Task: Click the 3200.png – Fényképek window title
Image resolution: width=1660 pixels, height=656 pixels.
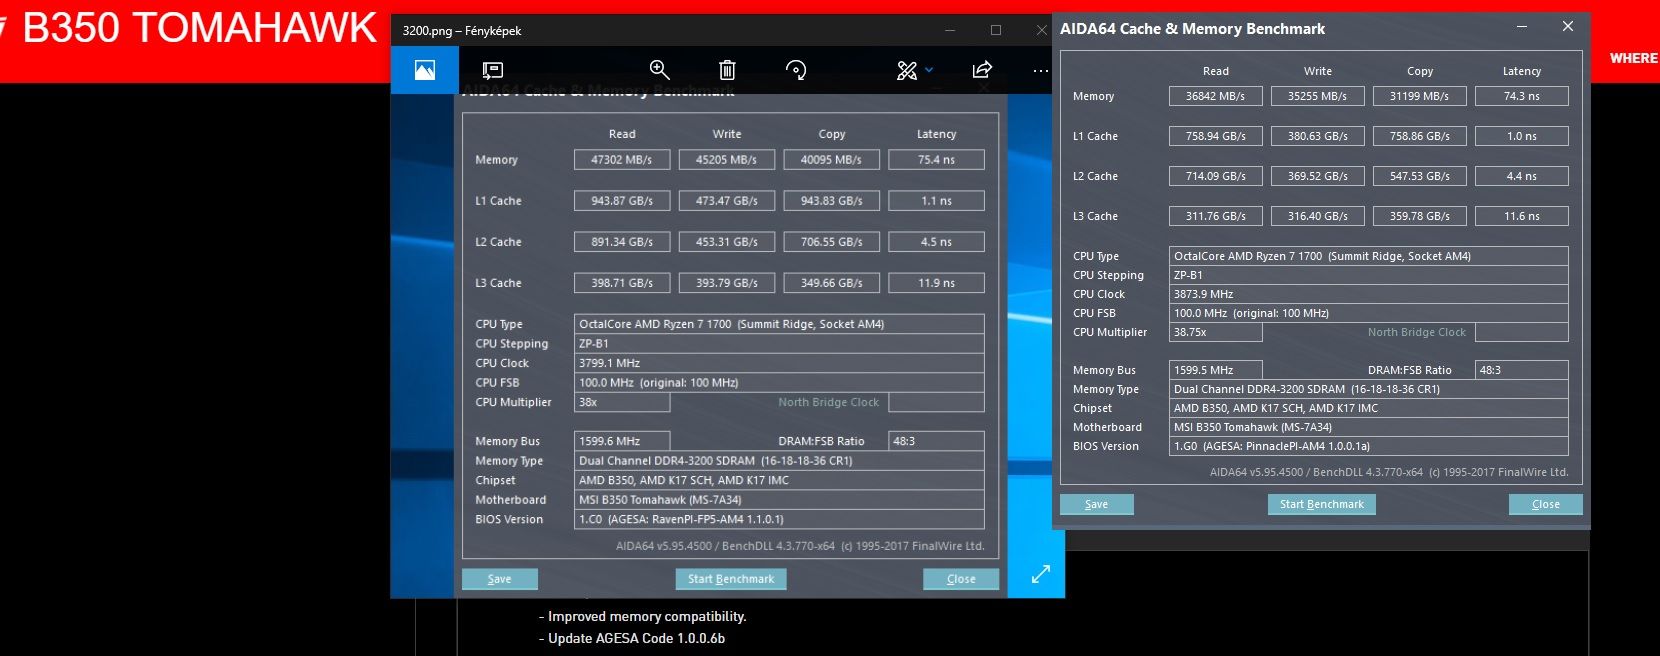Action: coord(462,31)
